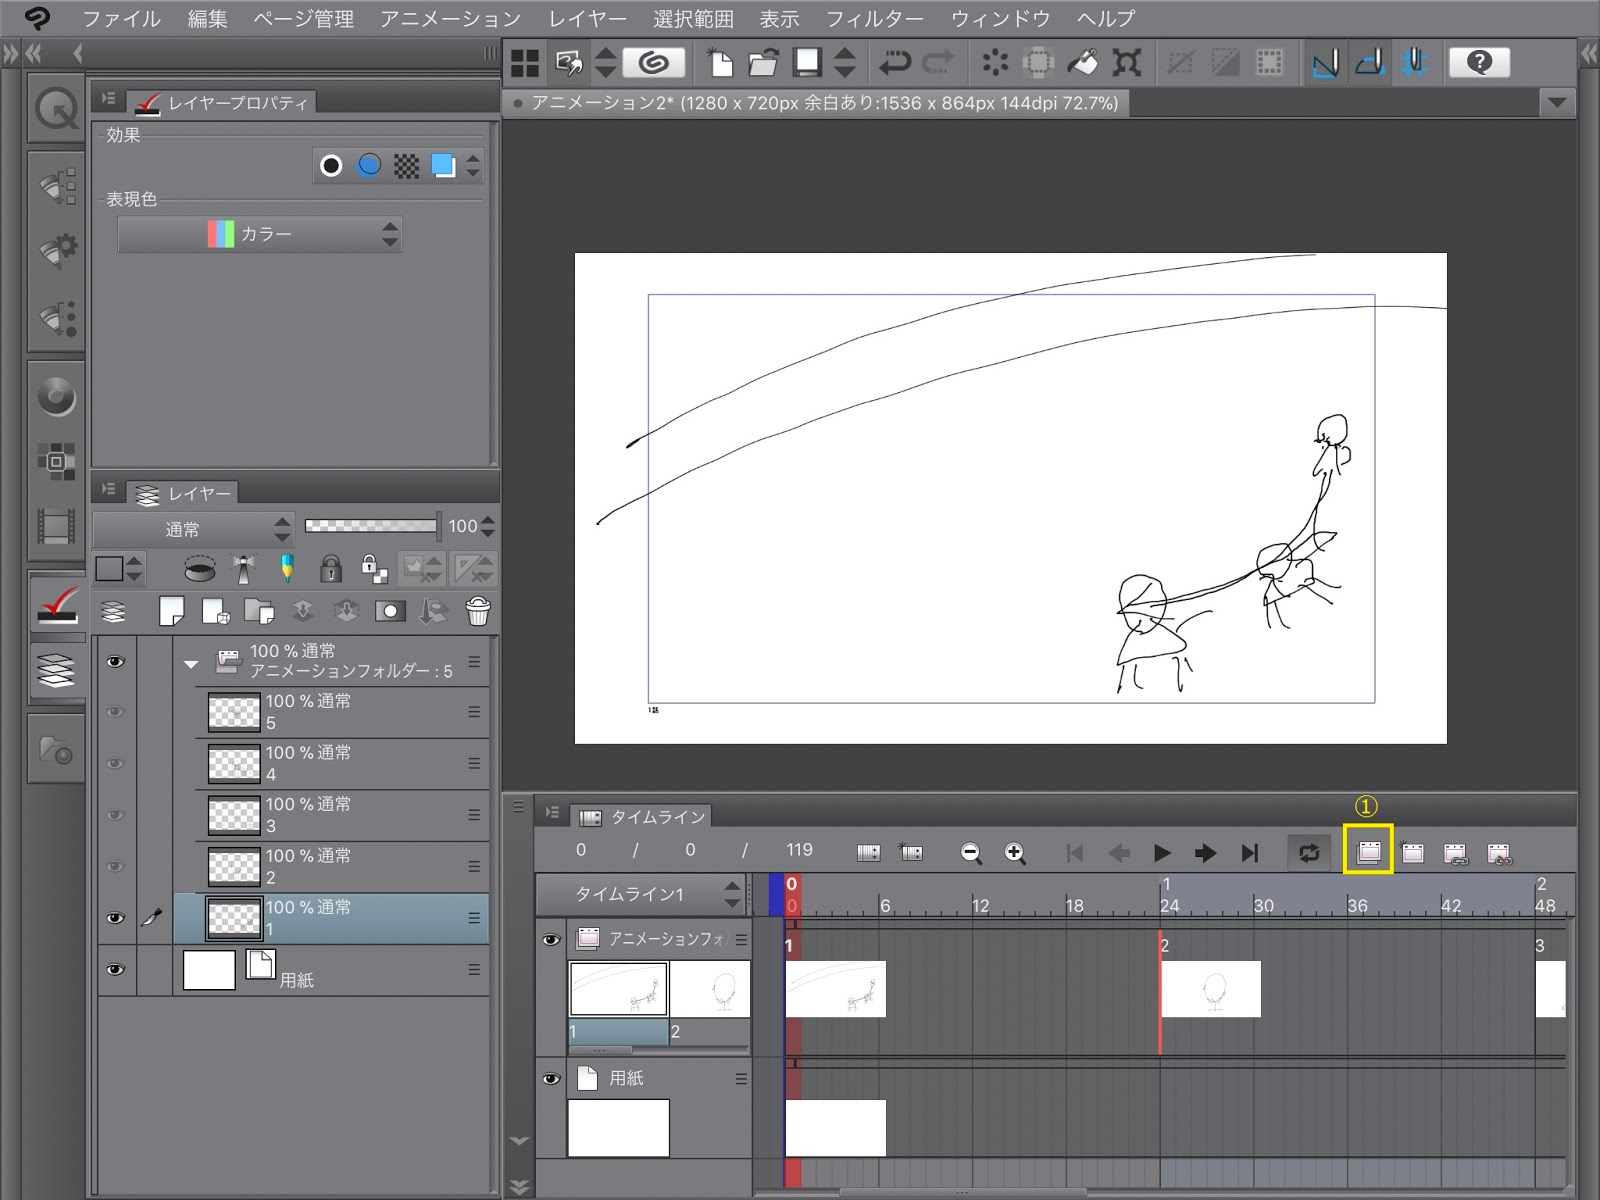The width and height of the screenshot is (1600, 1200).
Task: Open the layers stack sidebar icon
Action: pyautogui.click(x=57, y=670)
